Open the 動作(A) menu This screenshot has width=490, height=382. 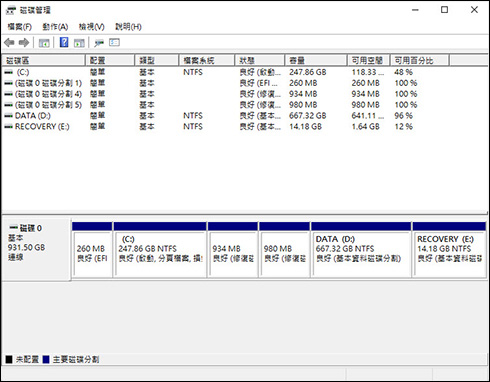click(55, 27)
